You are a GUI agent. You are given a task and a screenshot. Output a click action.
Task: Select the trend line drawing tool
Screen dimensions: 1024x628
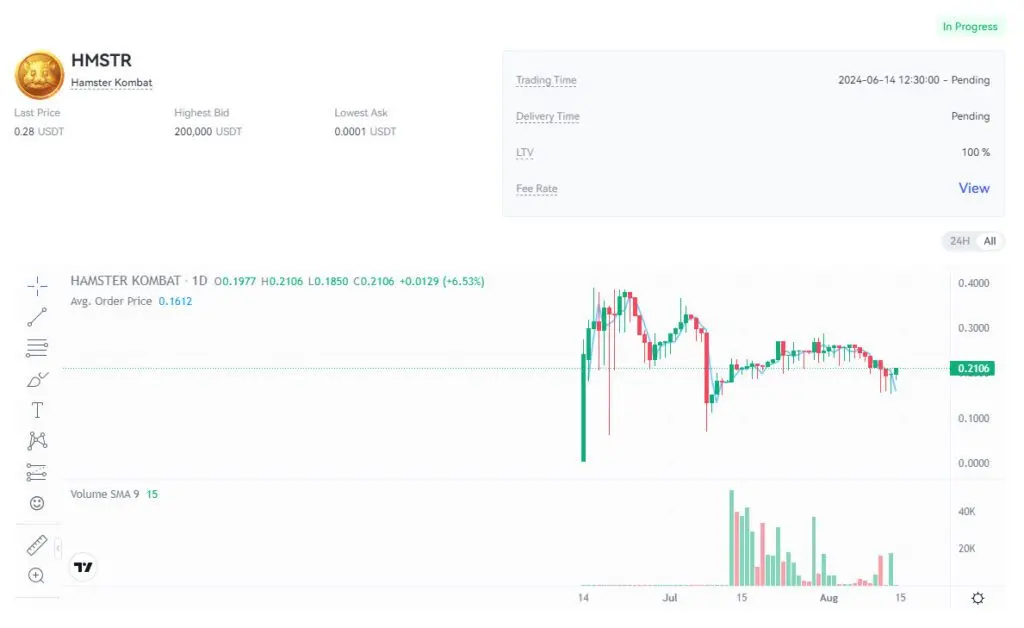pos(37,317)
